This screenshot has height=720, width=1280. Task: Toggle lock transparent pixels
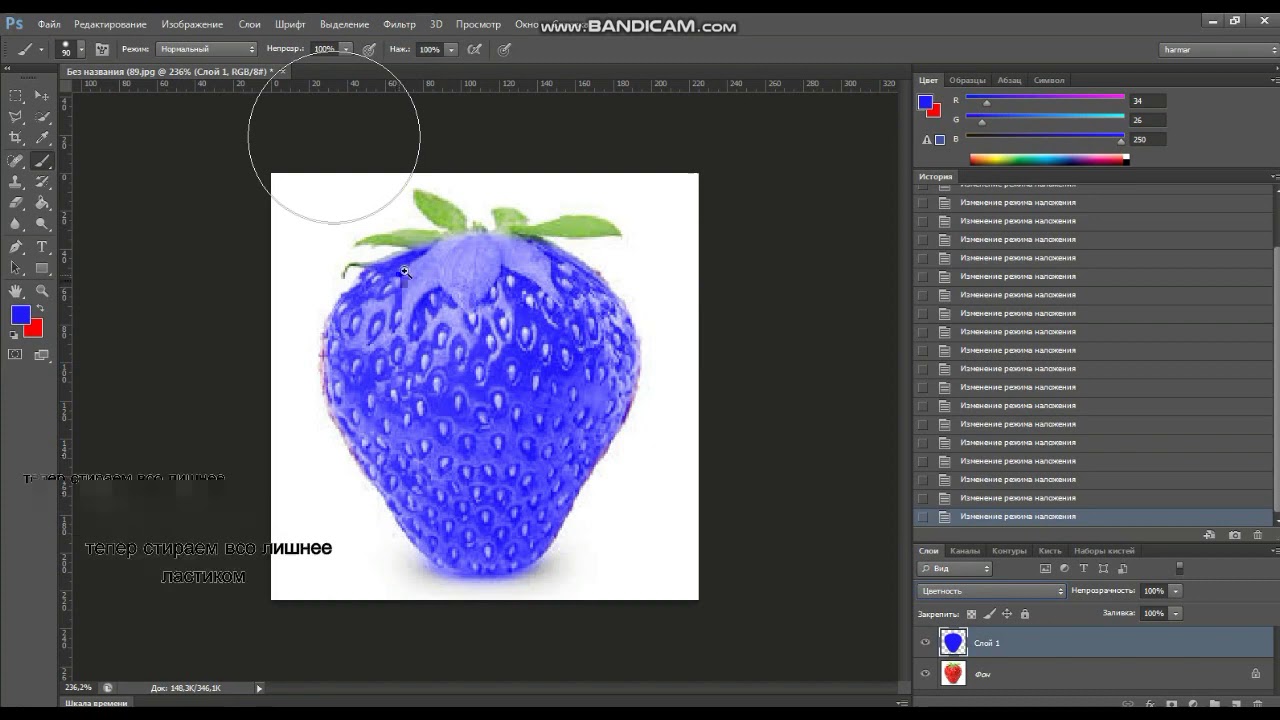point(972,614)
